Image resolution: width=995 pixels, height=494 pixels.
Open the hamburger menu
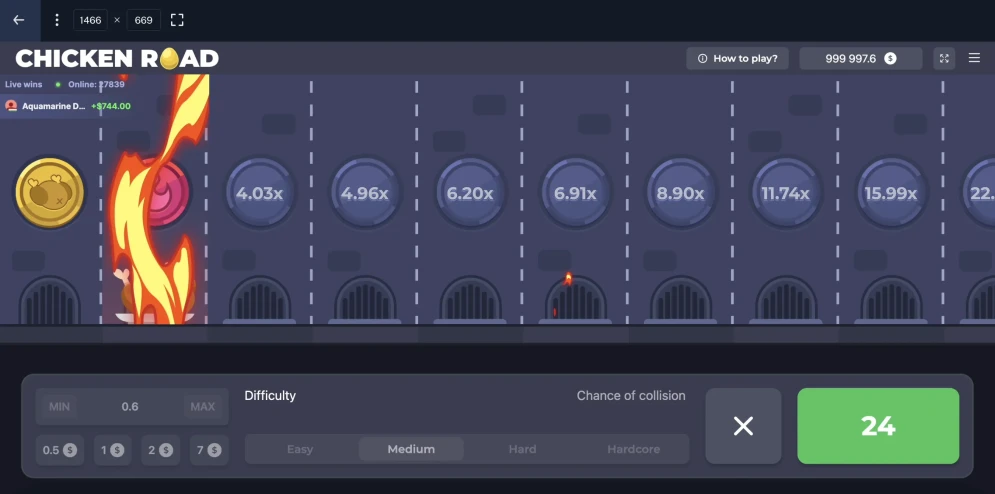pos(974,58)
